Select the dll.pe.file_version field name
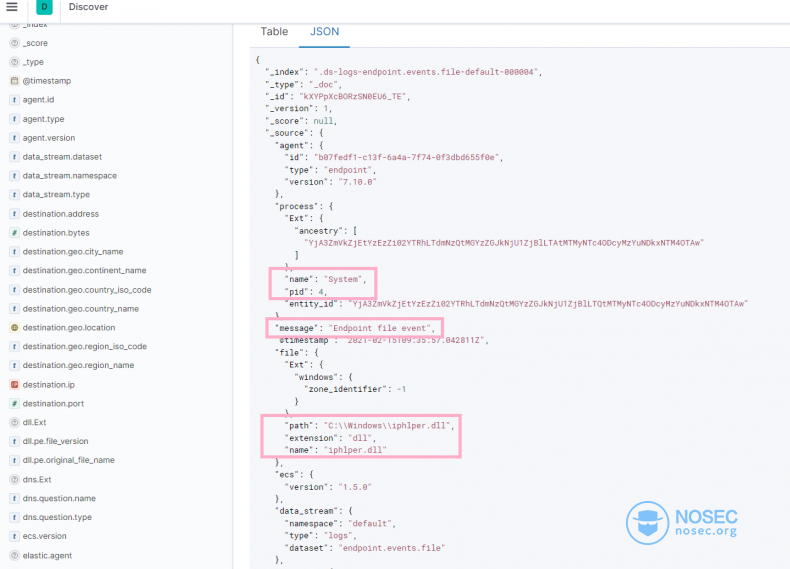Viewport: 790px width, 569px height. [55, 441]
